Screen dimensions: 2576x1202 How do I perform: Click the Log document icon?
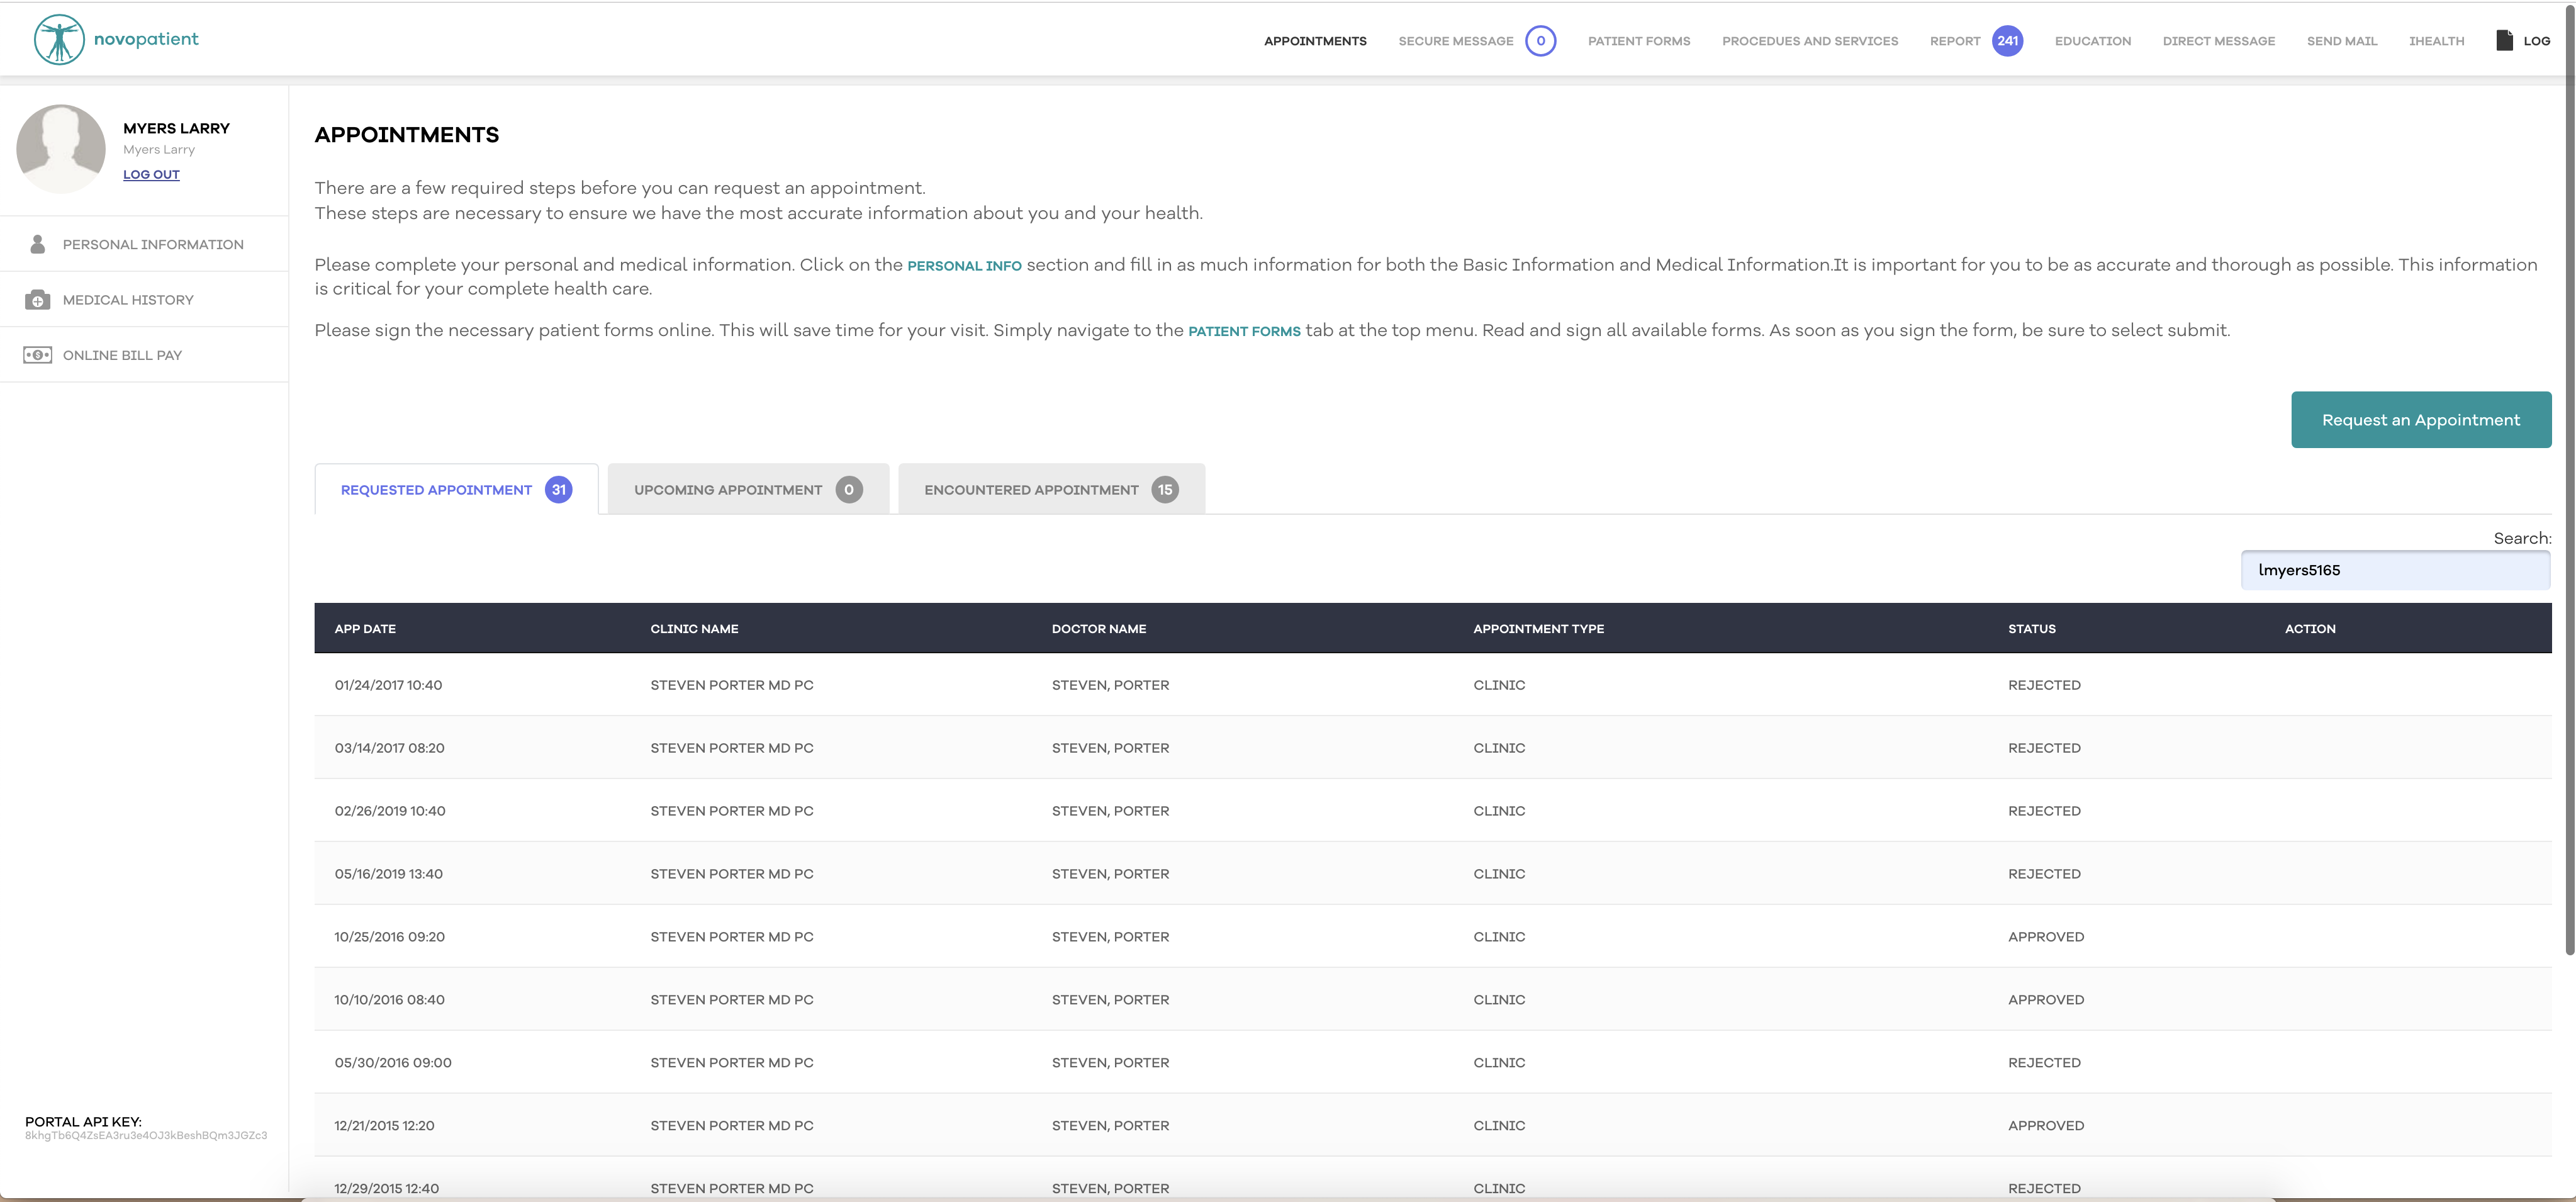pos(2504,41)
